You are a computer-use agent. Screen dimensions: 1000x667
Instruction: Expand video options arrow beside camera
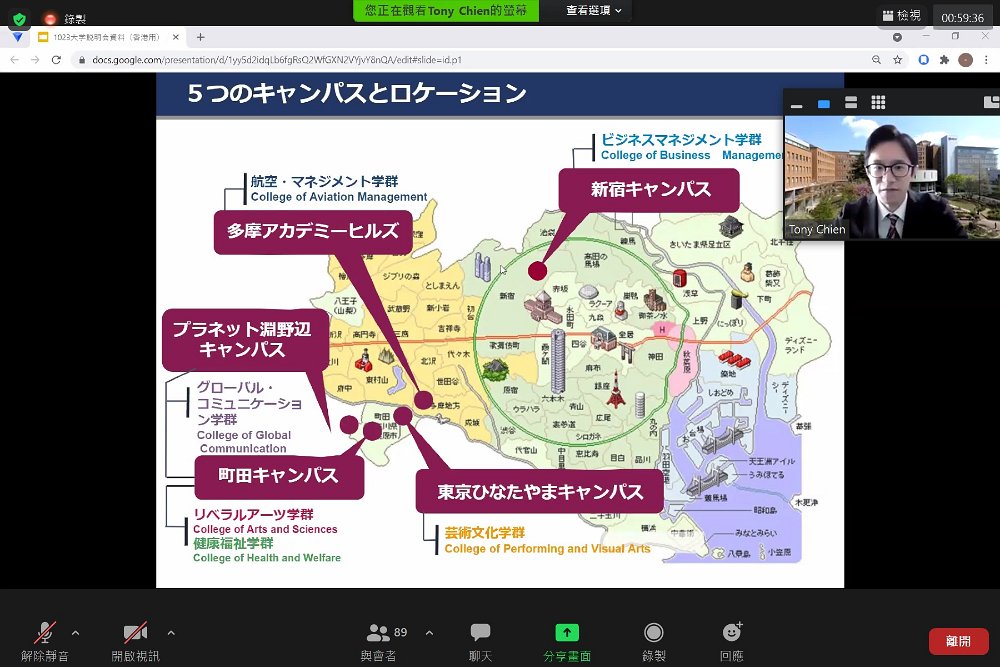pos(171,633)
